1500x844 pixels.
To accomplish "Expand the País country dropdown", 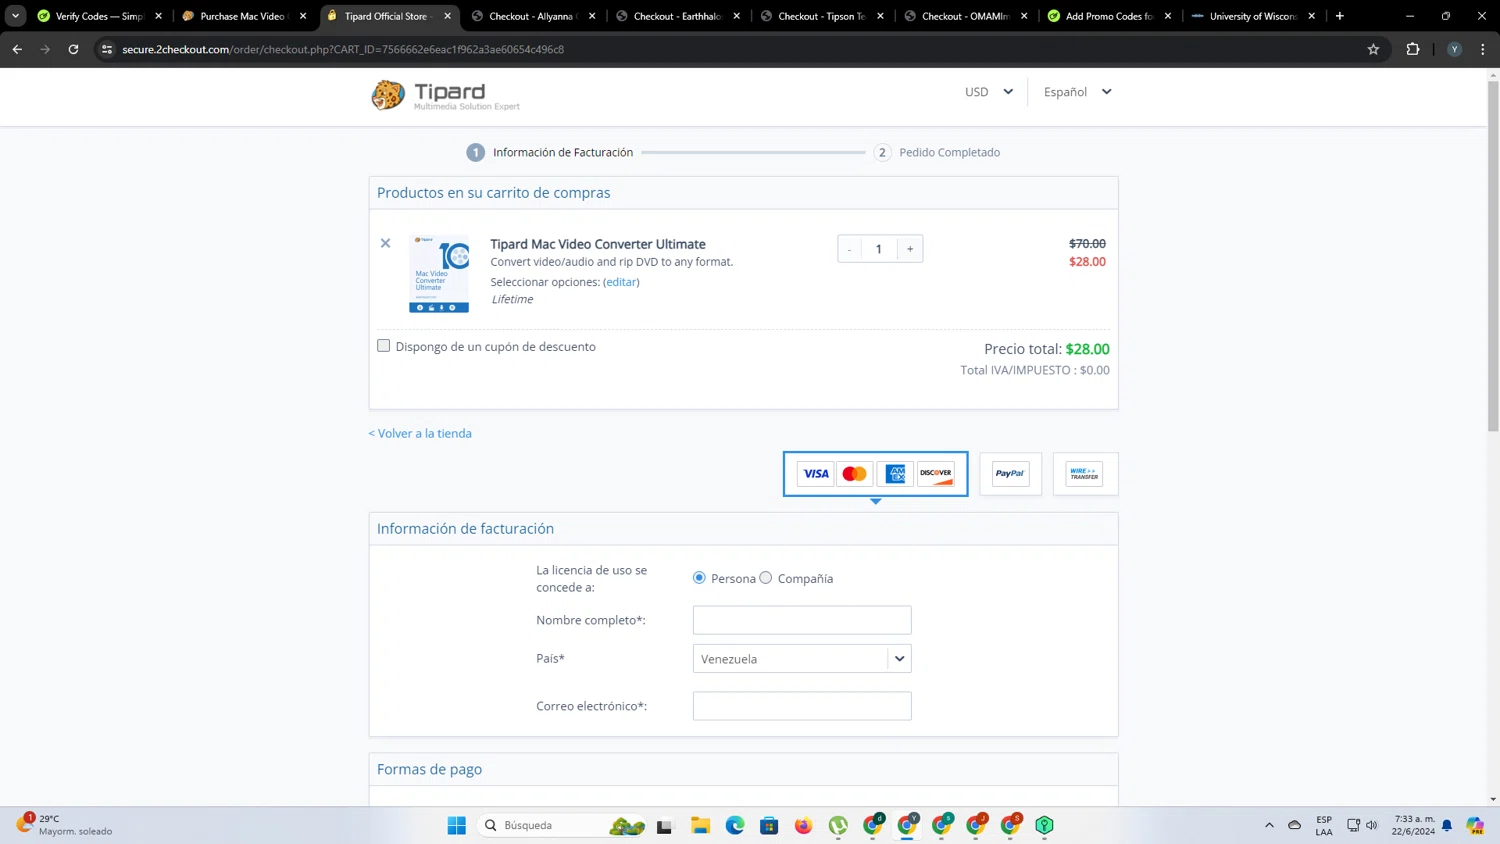I will tap(802, 659).
